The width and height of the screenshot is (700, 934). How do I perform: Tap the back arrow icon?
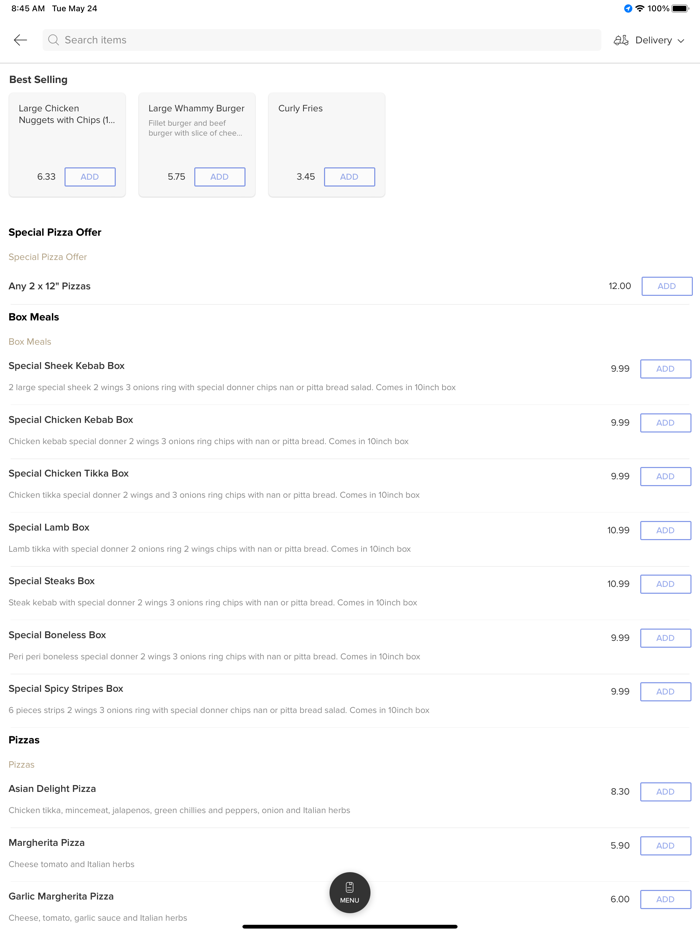[20, 40]
